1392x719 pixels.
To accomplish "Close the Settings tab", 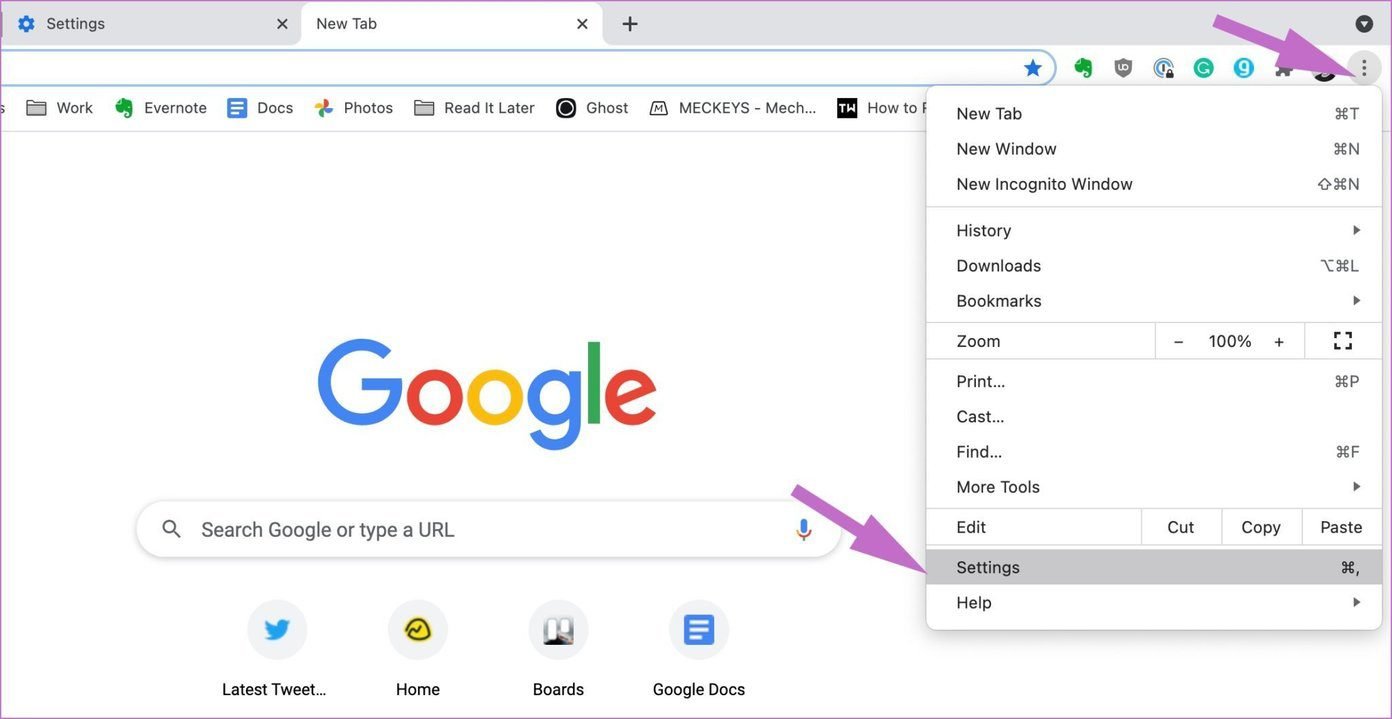I will [x=282, y=24].
